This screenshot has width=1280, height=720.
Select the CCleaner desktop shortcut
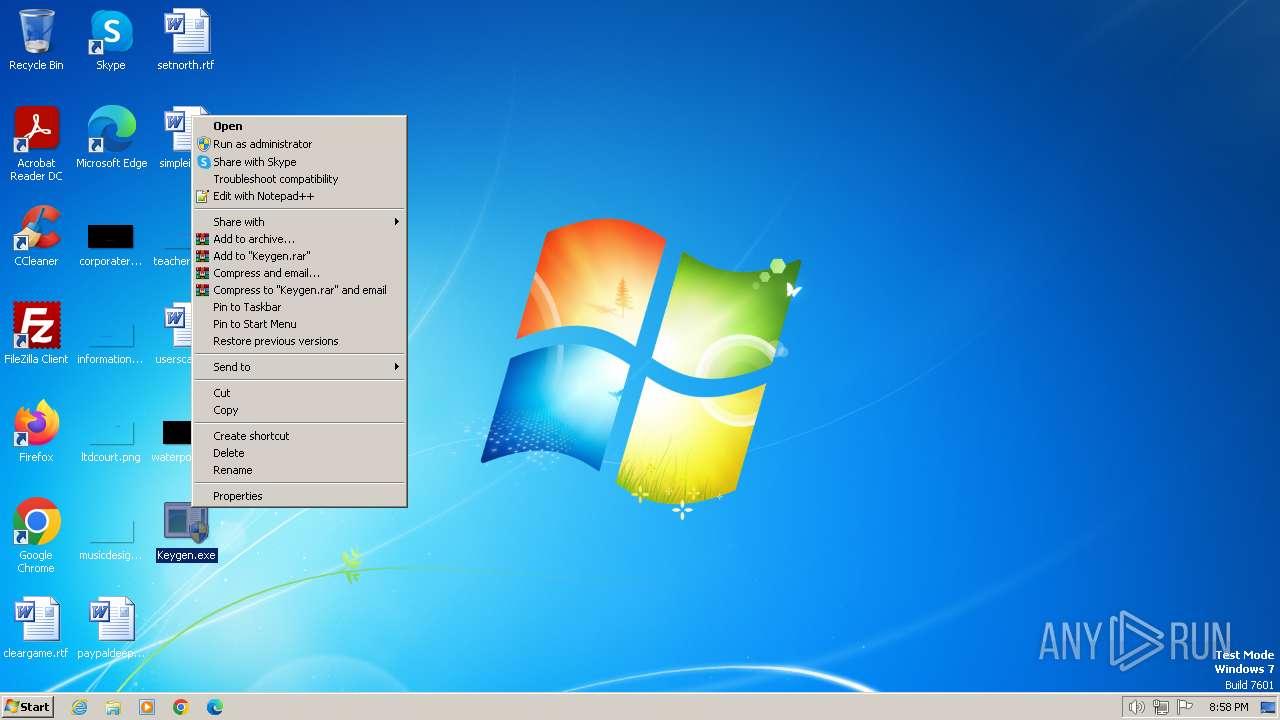[x=36, y=236]
